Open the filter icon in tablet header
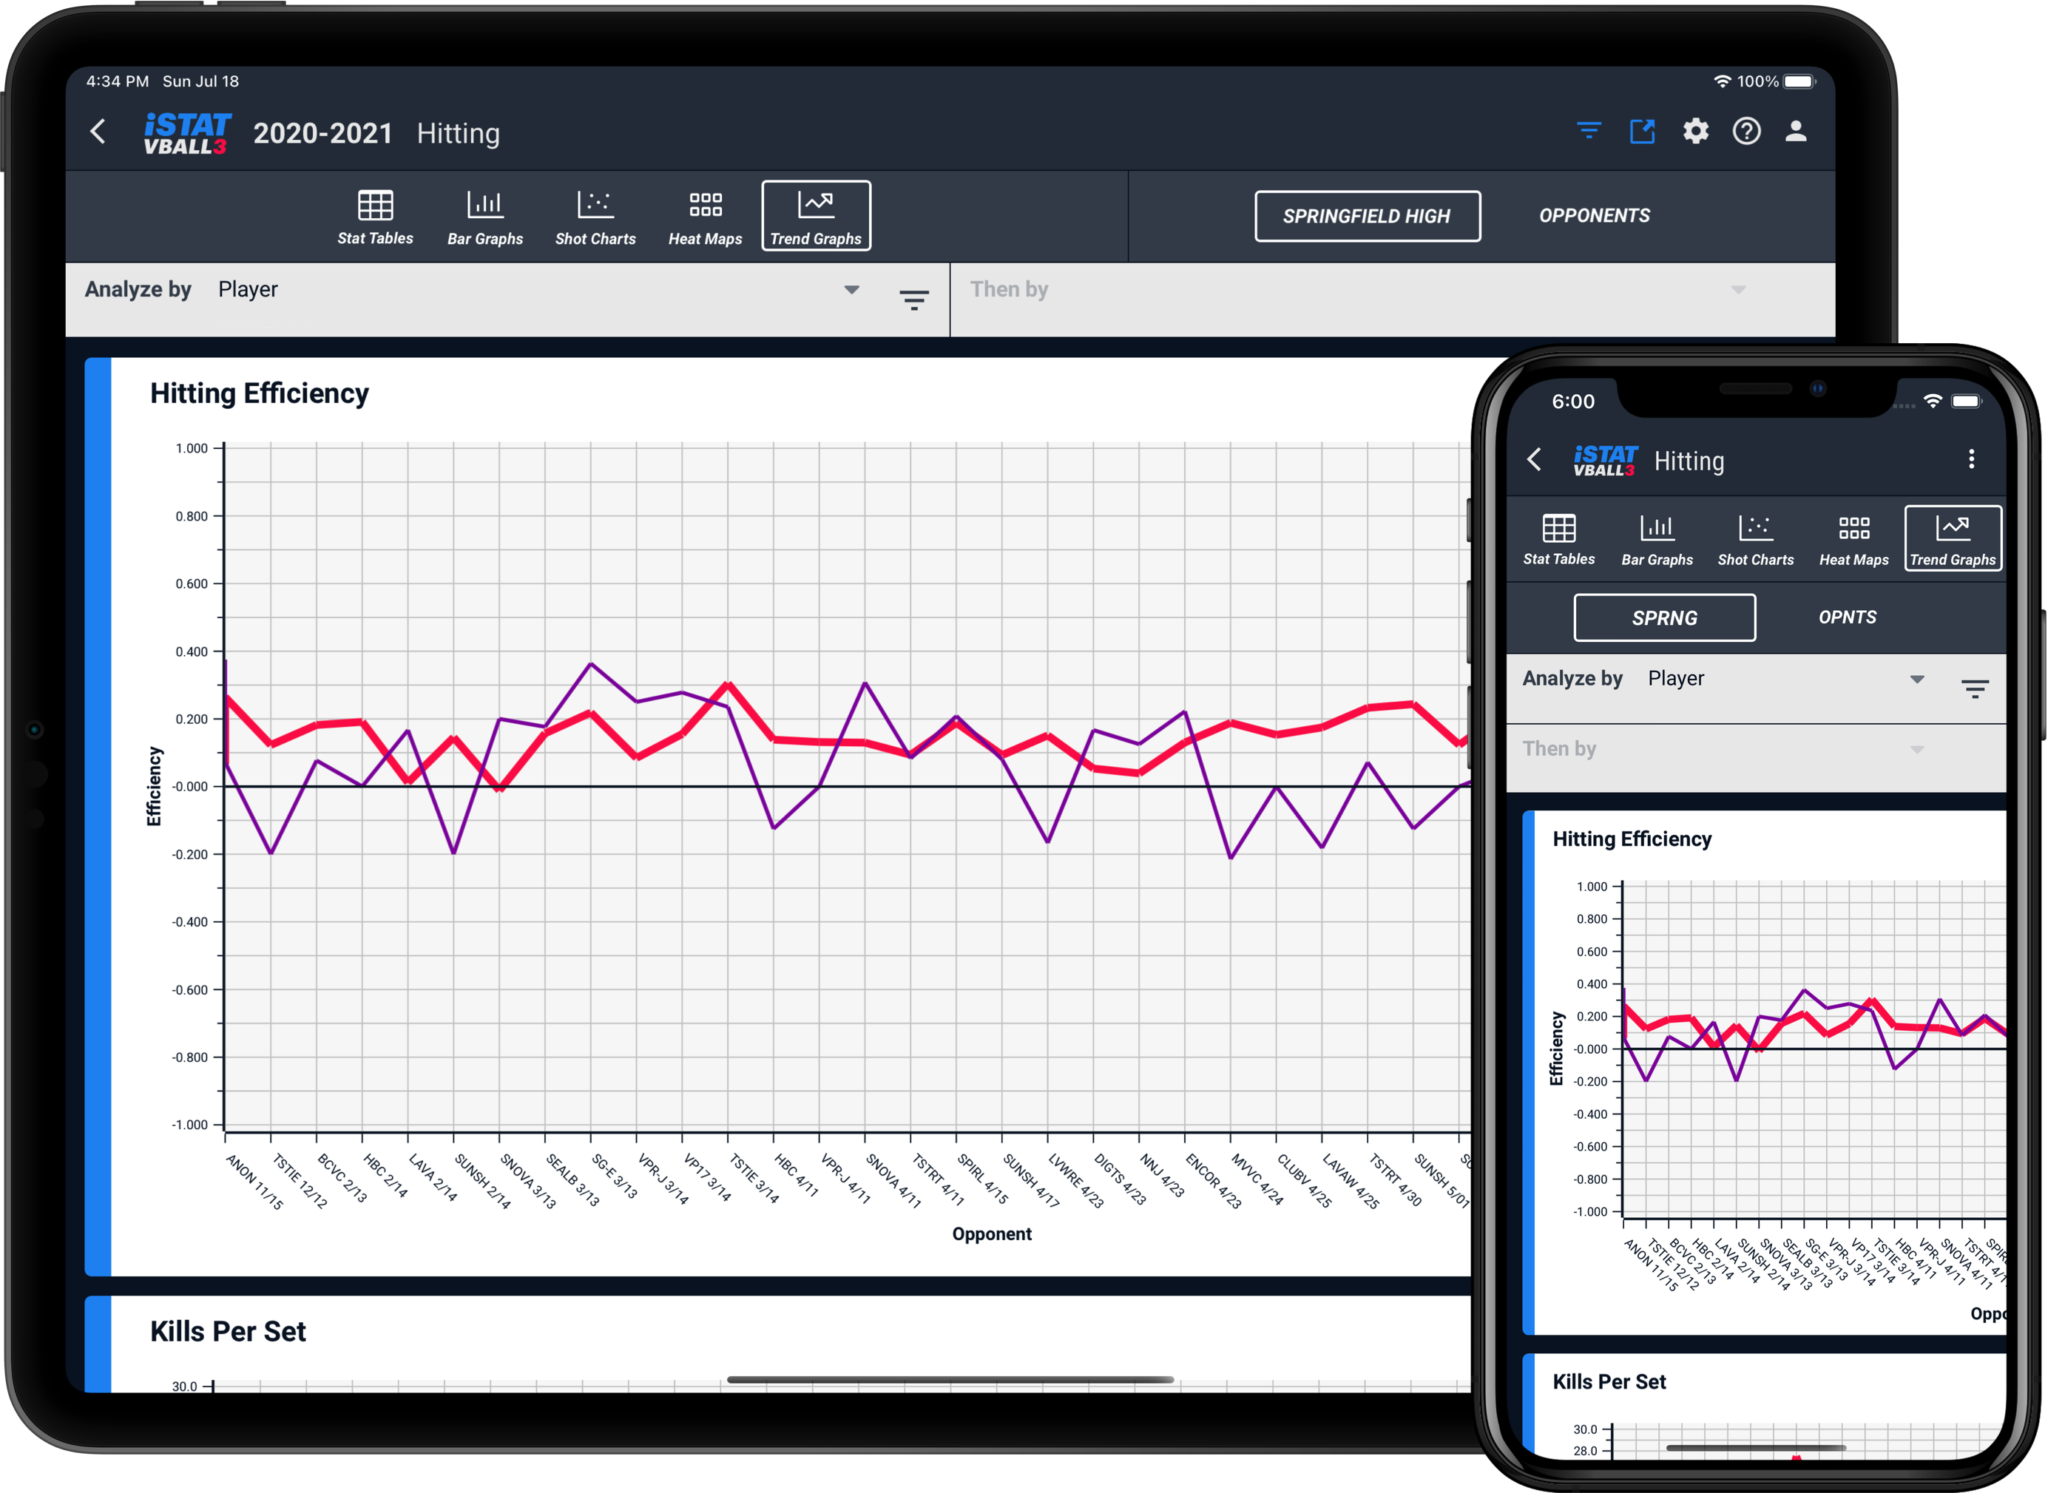 pos(1588,131)
